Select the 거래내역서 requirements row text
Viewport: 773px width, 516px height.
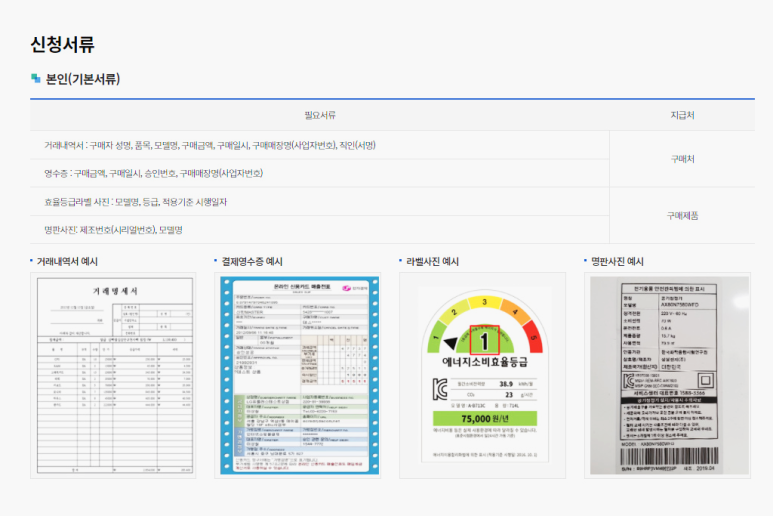tap(210, 145)
